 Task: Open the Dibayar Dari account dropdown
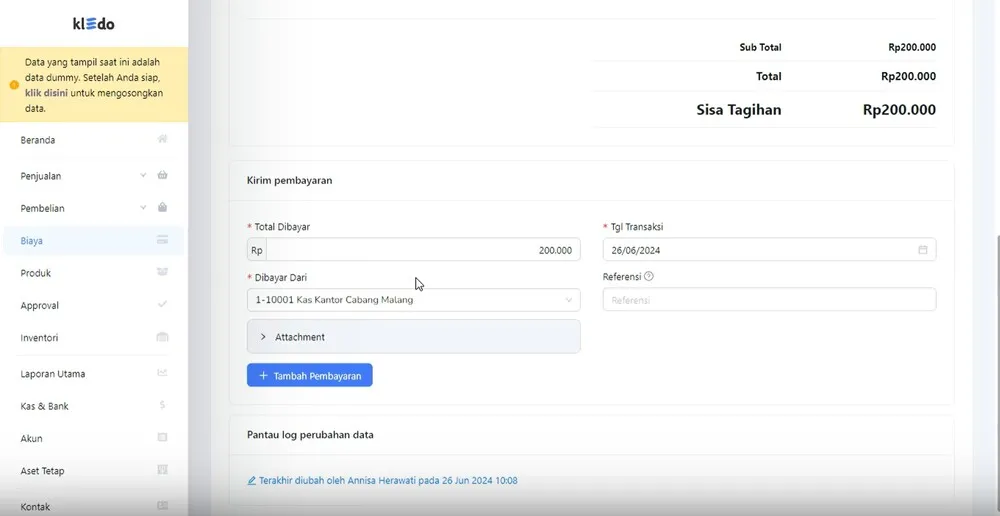point(414,300)
